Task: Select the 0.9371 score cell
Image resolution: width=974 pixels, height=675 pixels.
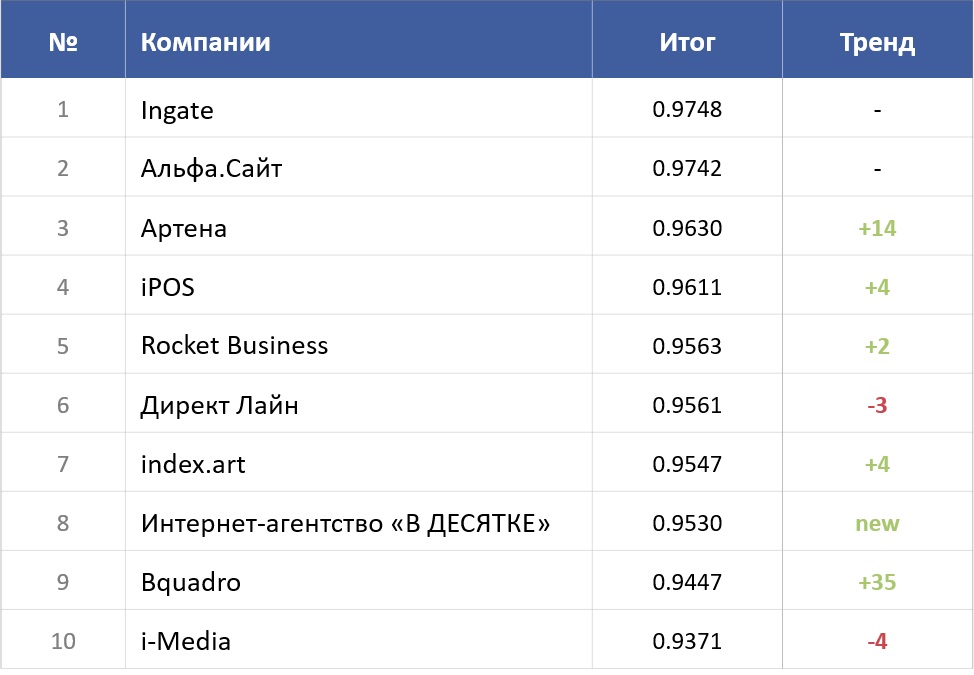Action: click(x=687, y=641)
